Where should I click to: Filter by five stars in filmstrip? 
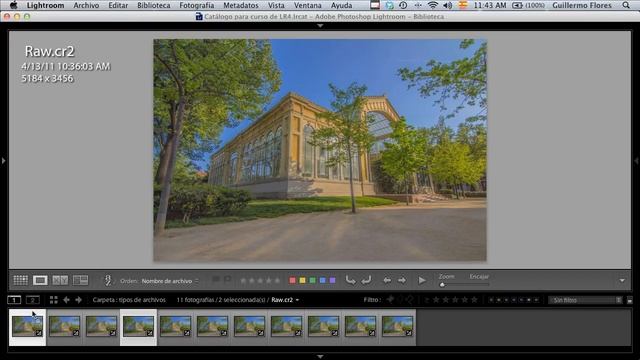[474, 300]
